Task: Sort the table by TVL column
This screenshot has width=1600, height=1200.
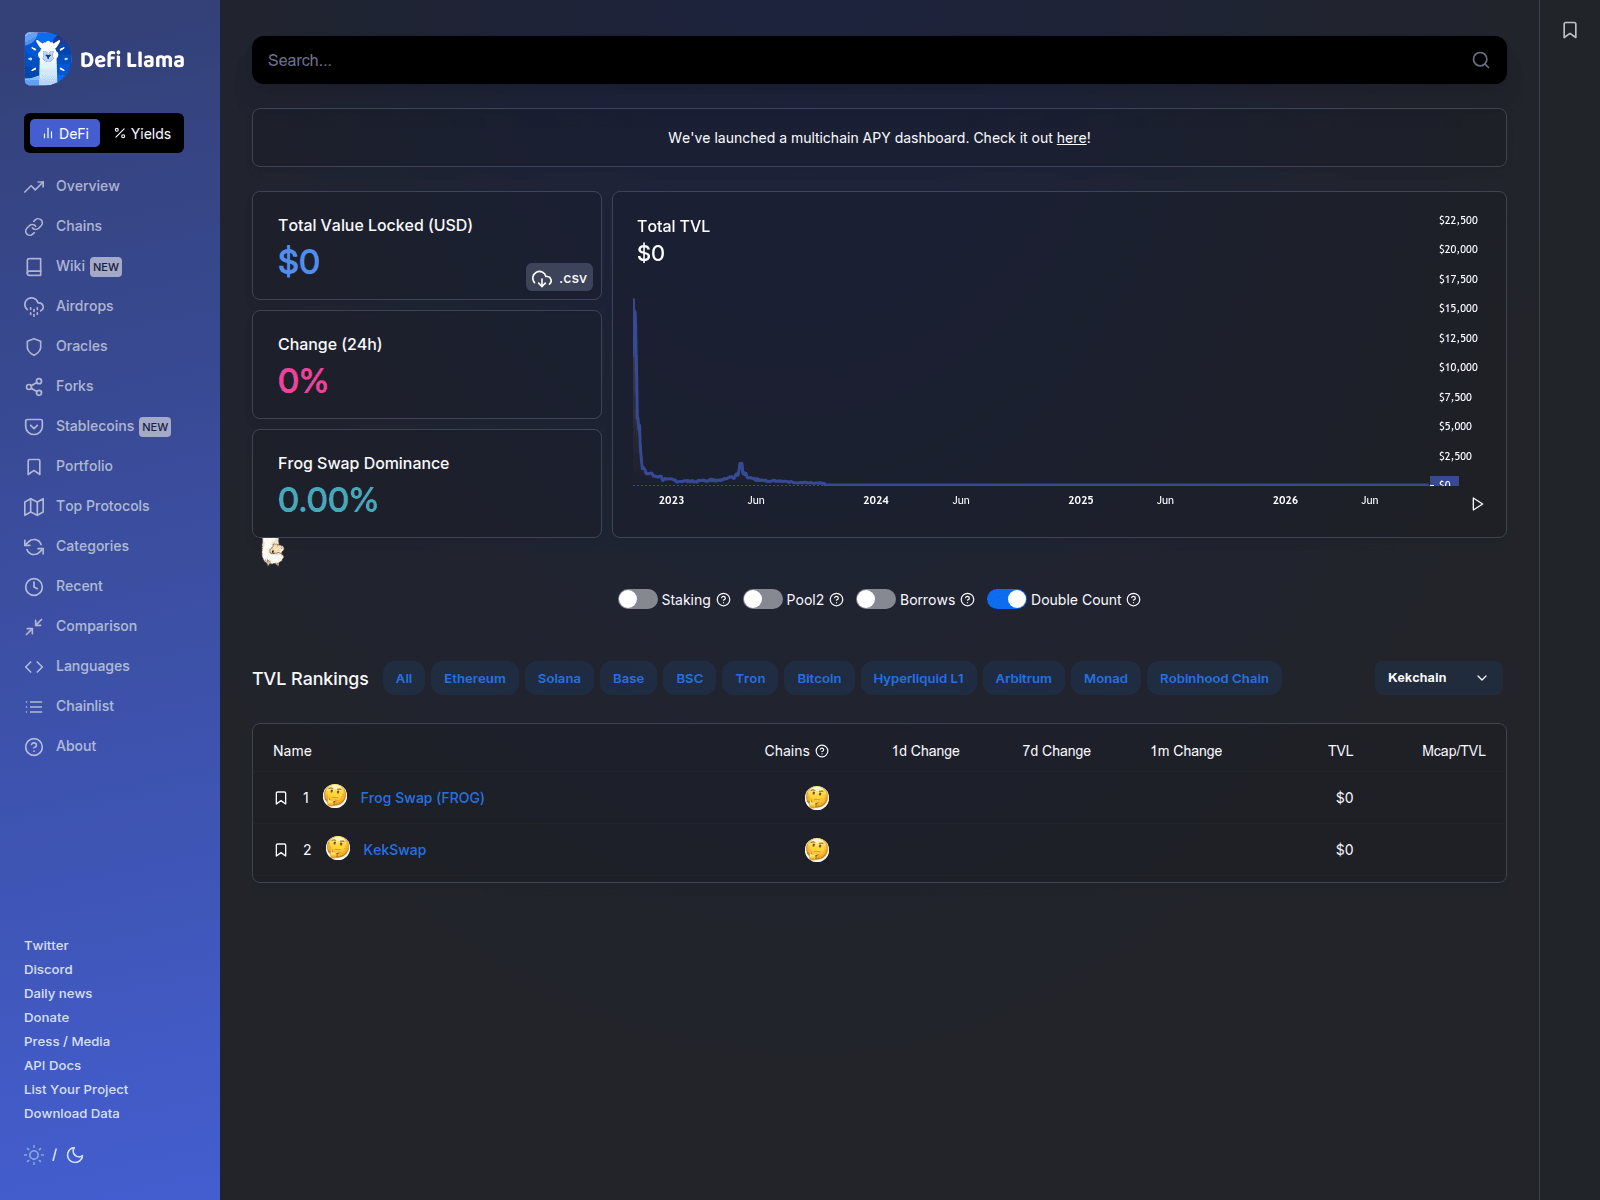Action: click(x=1340, y=751)
